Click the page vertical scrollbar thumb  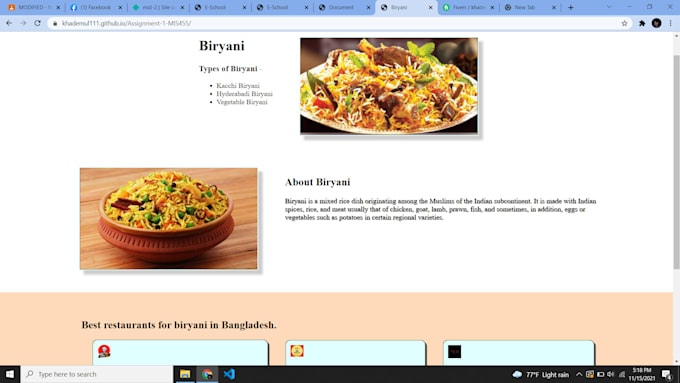point(676,162)
